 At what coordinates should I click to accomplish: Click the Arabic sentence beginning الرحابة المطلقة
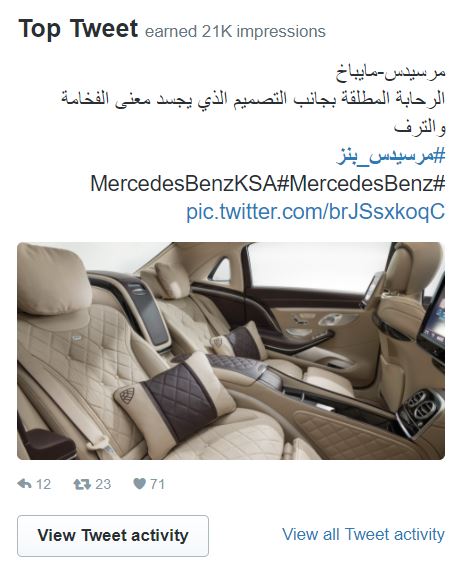coord(253,99)
